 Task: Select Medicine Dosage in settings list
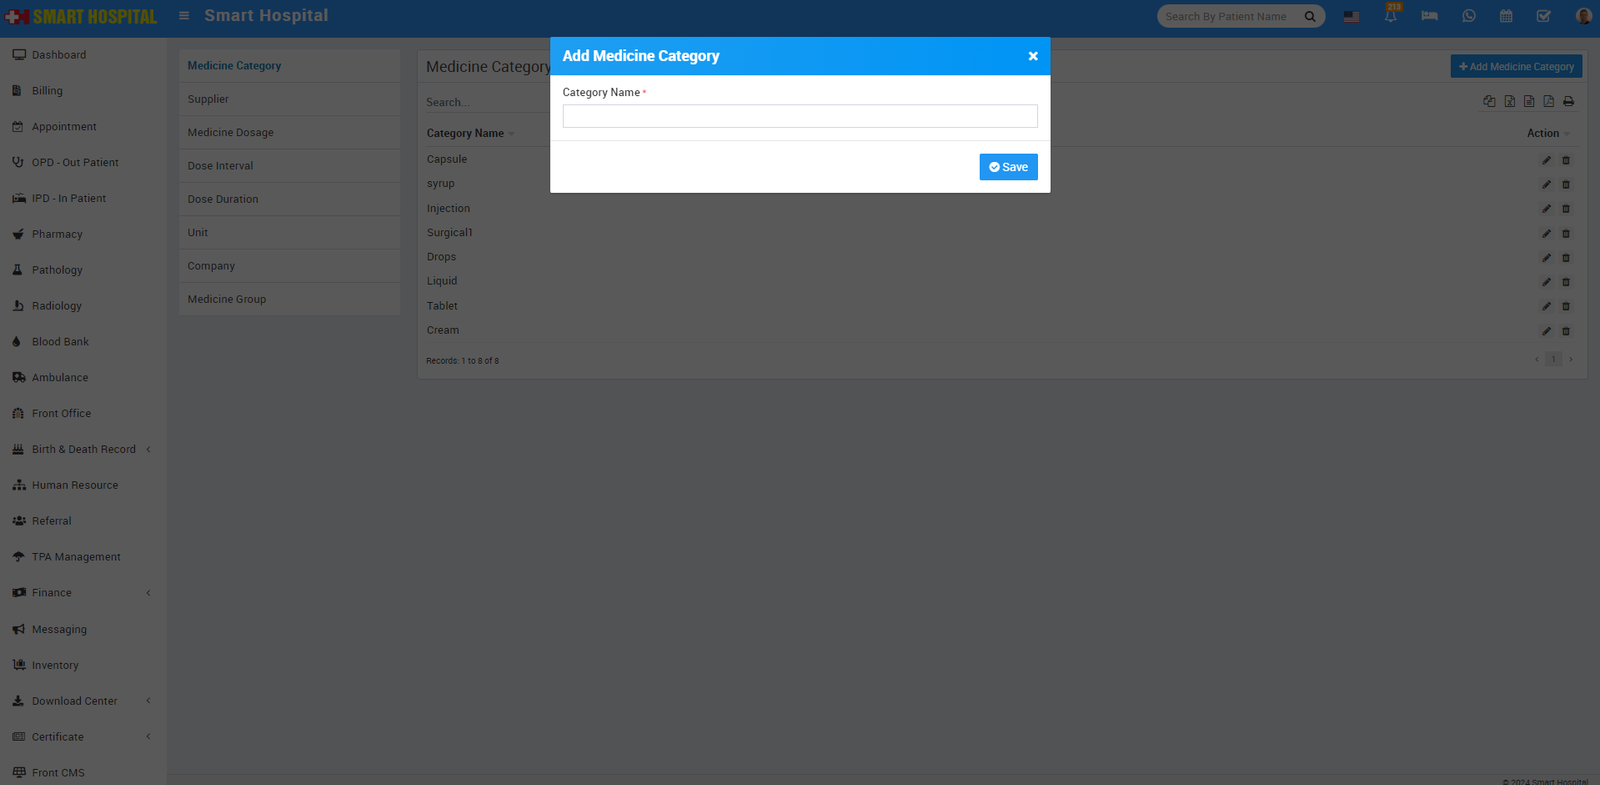230,133
